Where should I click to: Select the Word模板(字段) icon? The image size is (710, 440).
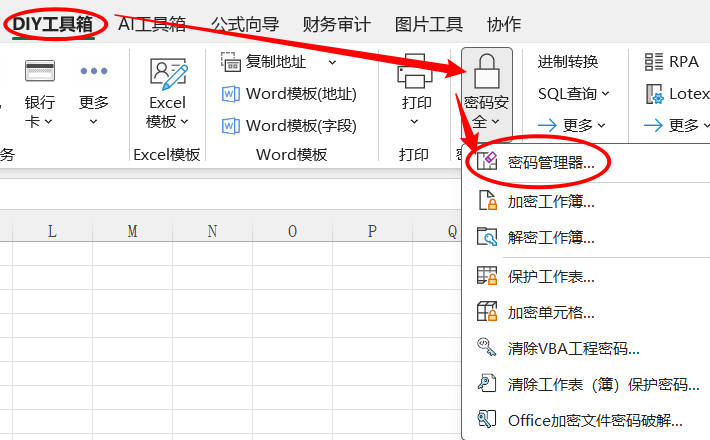230,126
